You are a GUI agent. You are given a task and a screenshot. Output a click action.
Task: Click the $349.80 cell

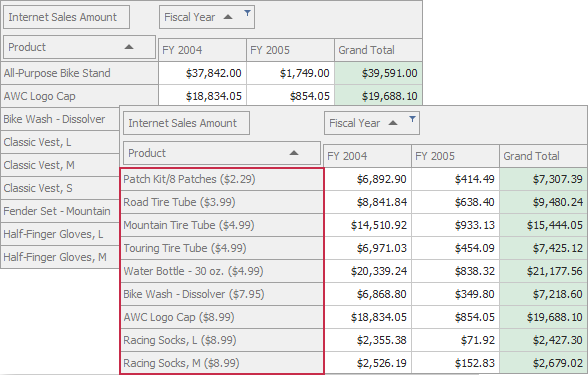coord(456,294)
